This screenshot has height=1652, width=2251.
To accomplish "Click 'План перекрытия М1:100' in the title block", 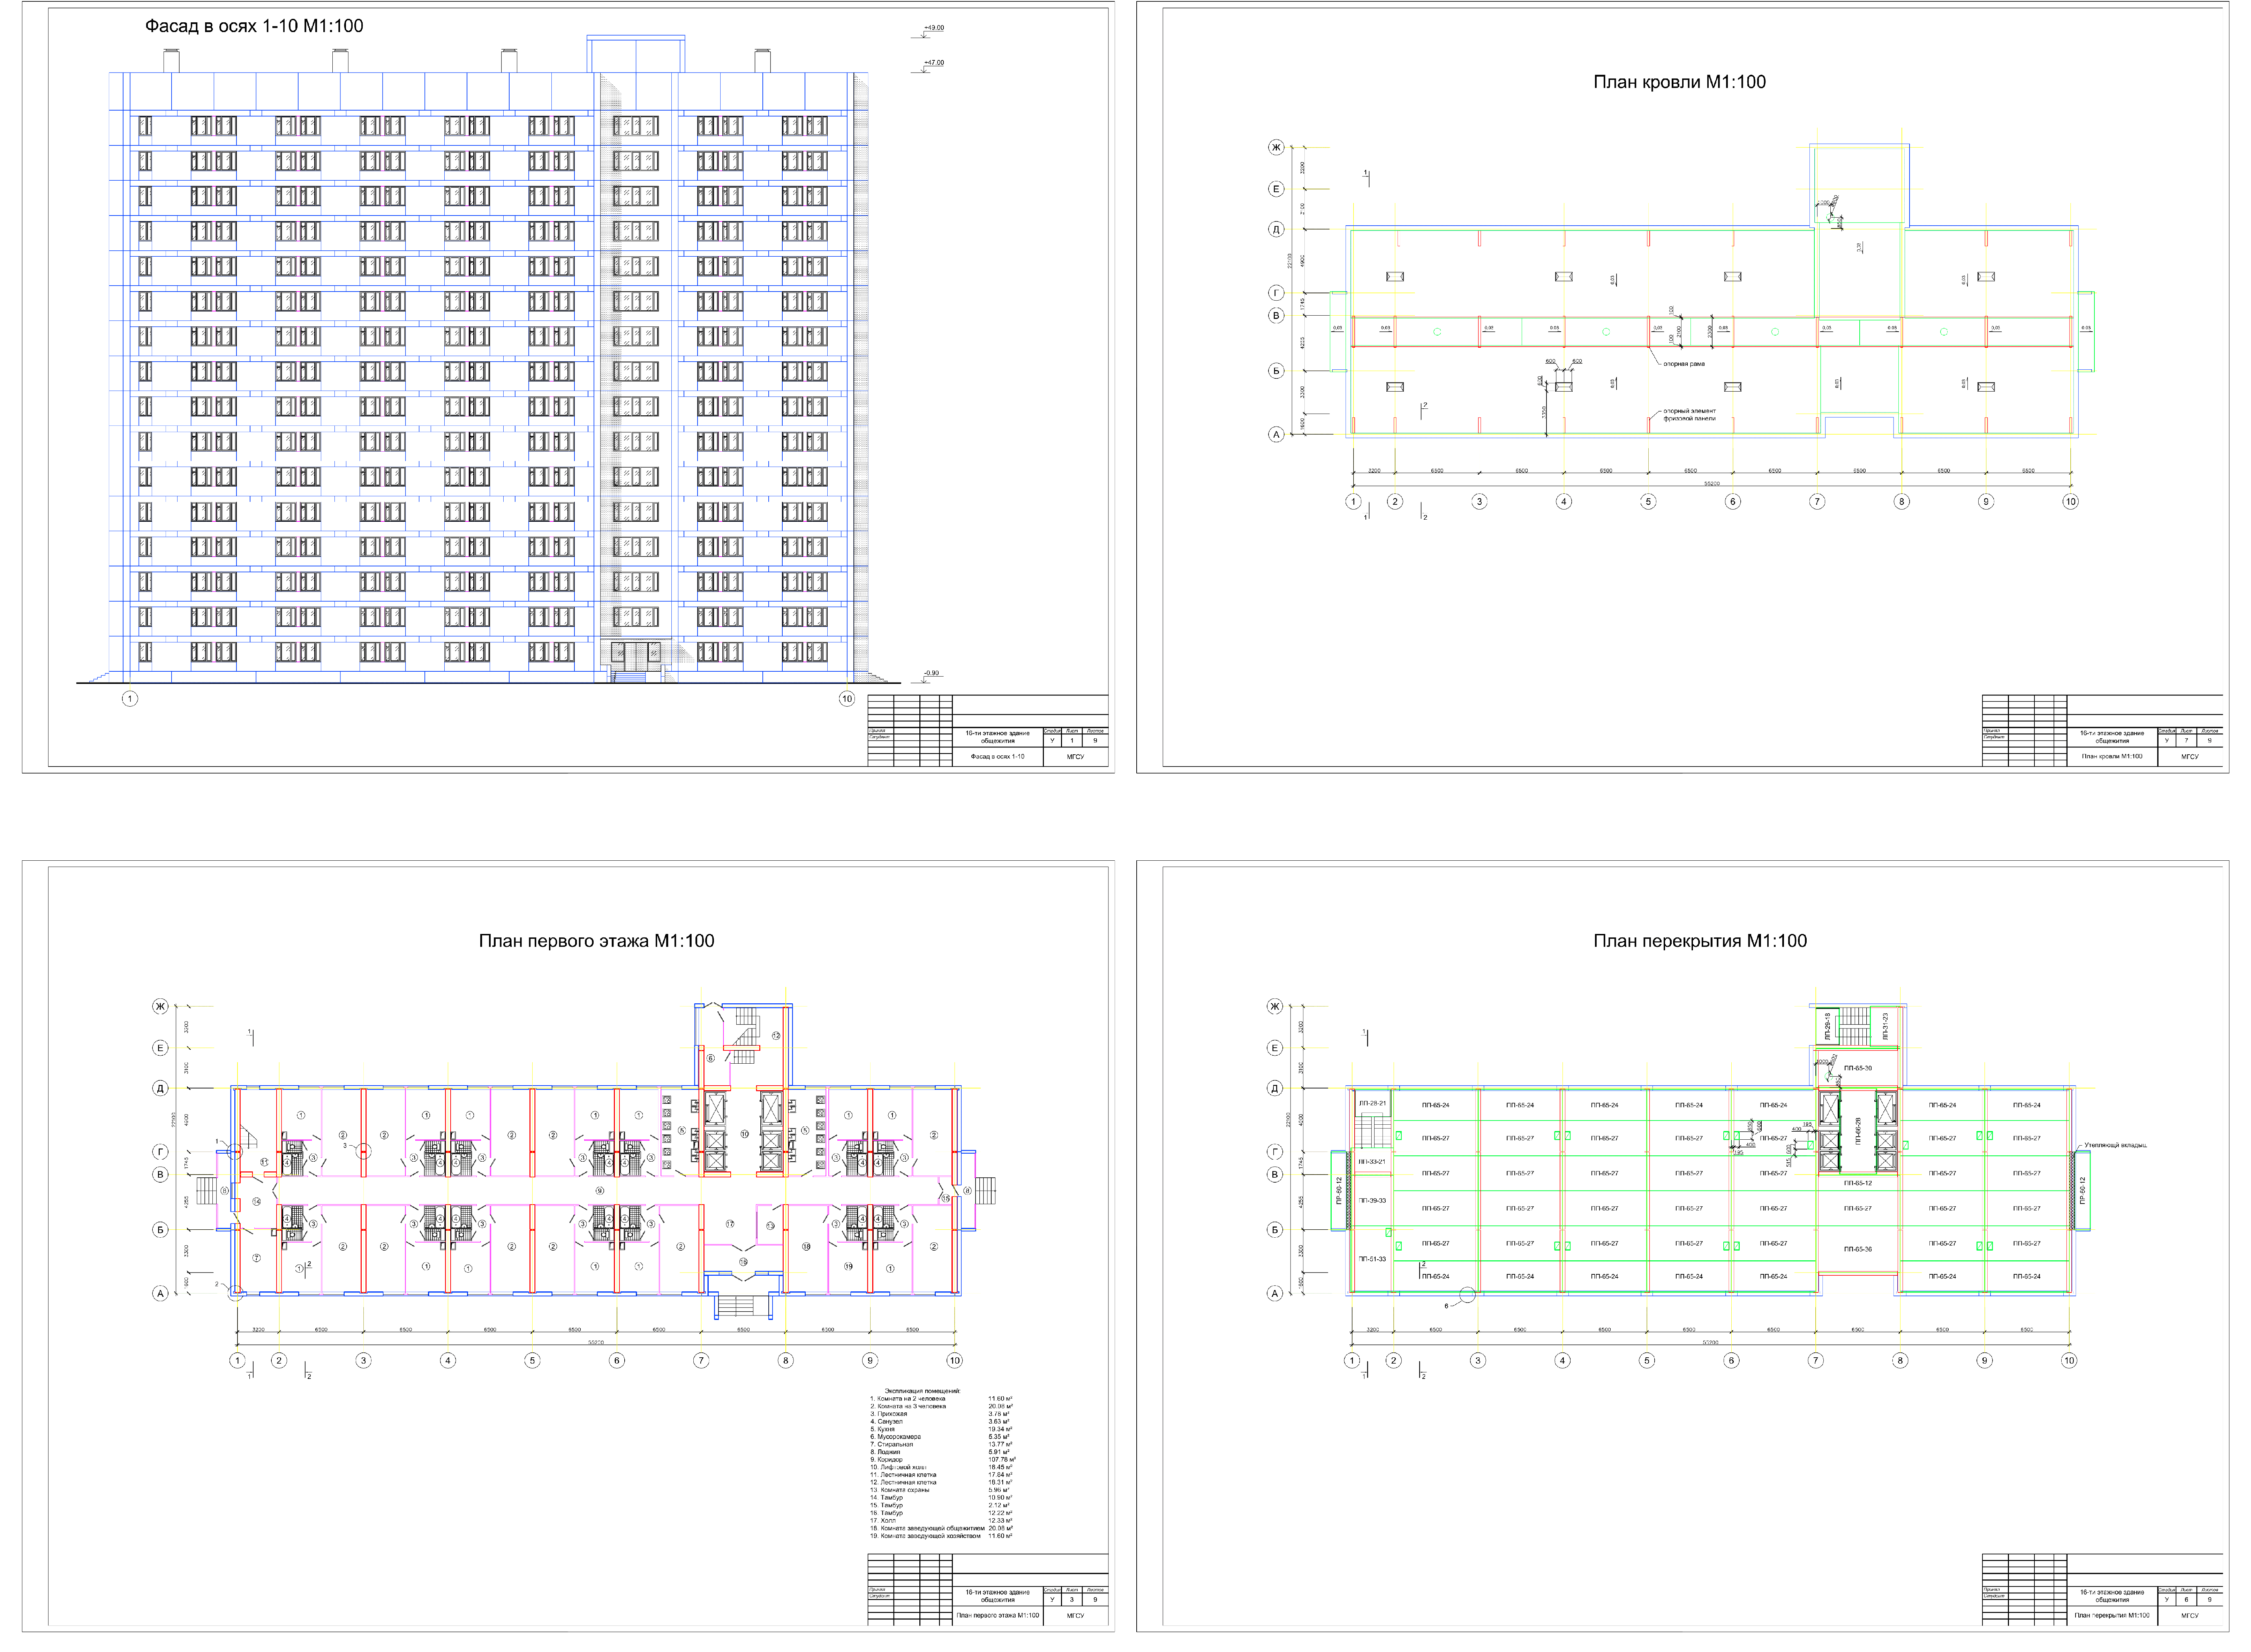I will [2112, 1616].
